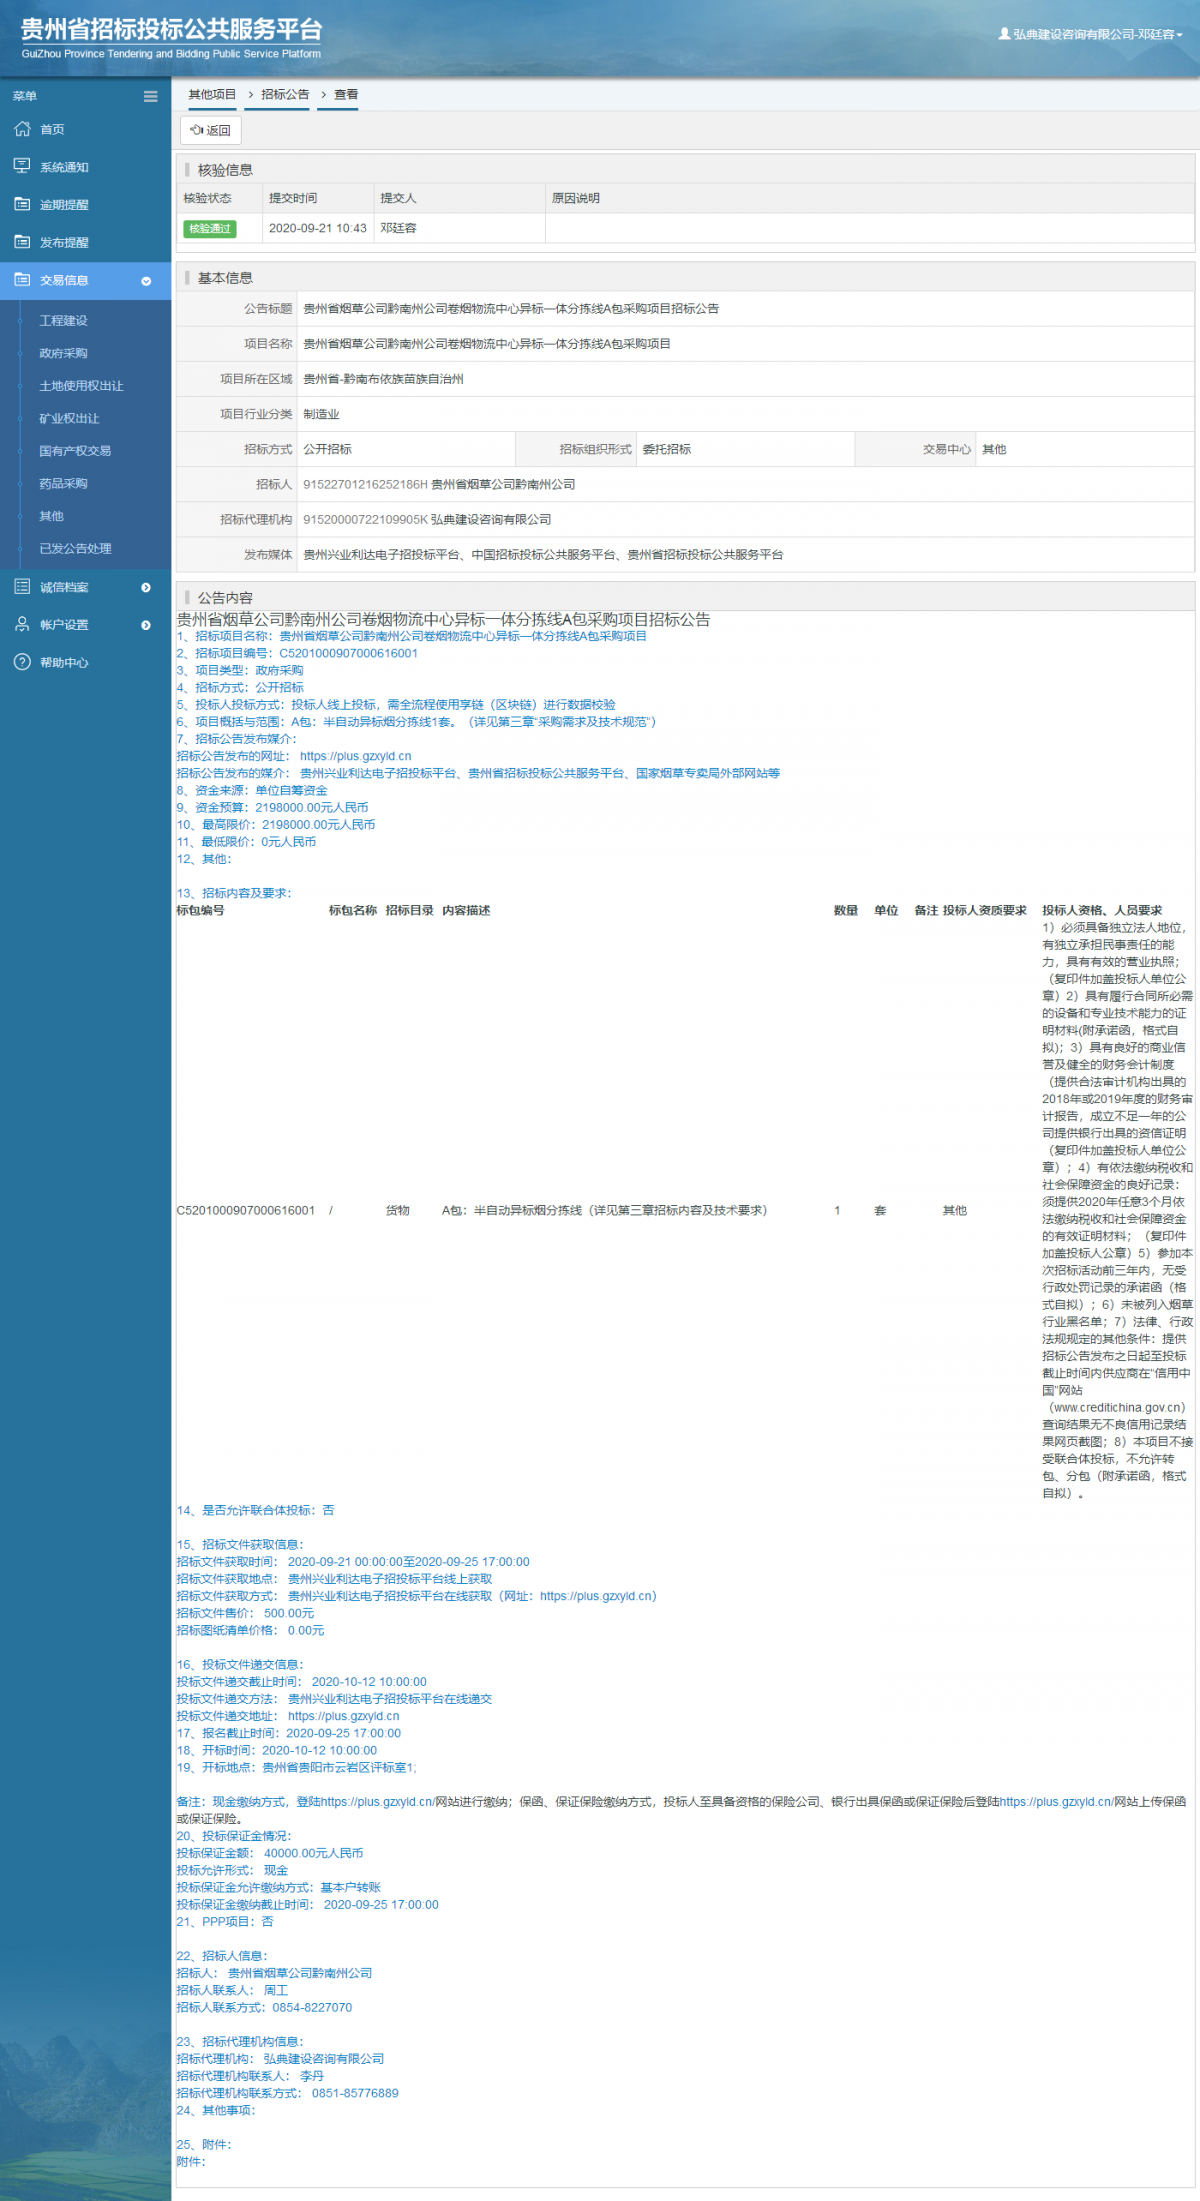Open system notifications monitor icon
This screenshot has height=2201, width=1200.
tap(22, 166)
